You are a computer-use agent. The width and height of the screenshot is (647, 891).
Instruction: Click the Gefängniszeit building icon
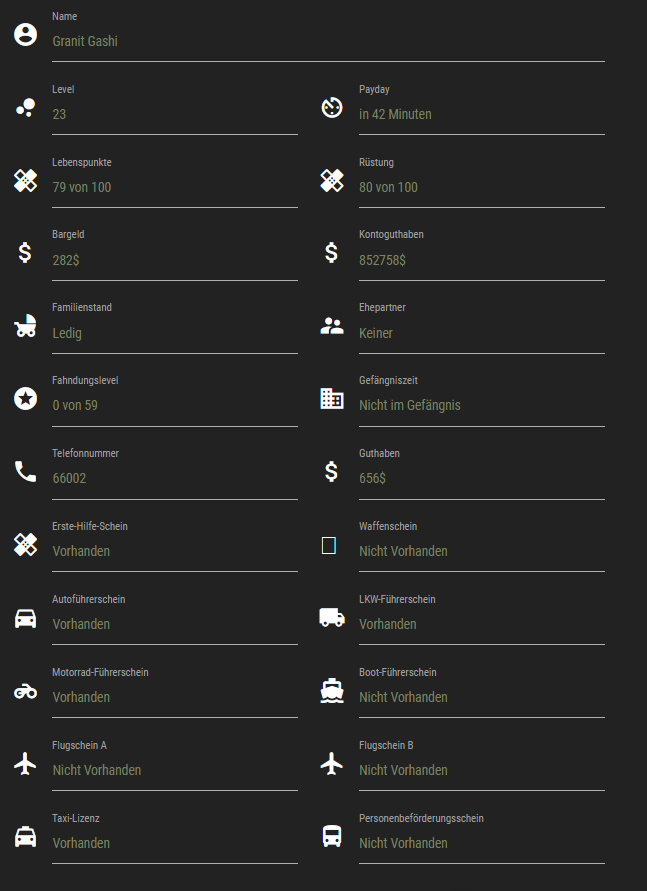332,399
